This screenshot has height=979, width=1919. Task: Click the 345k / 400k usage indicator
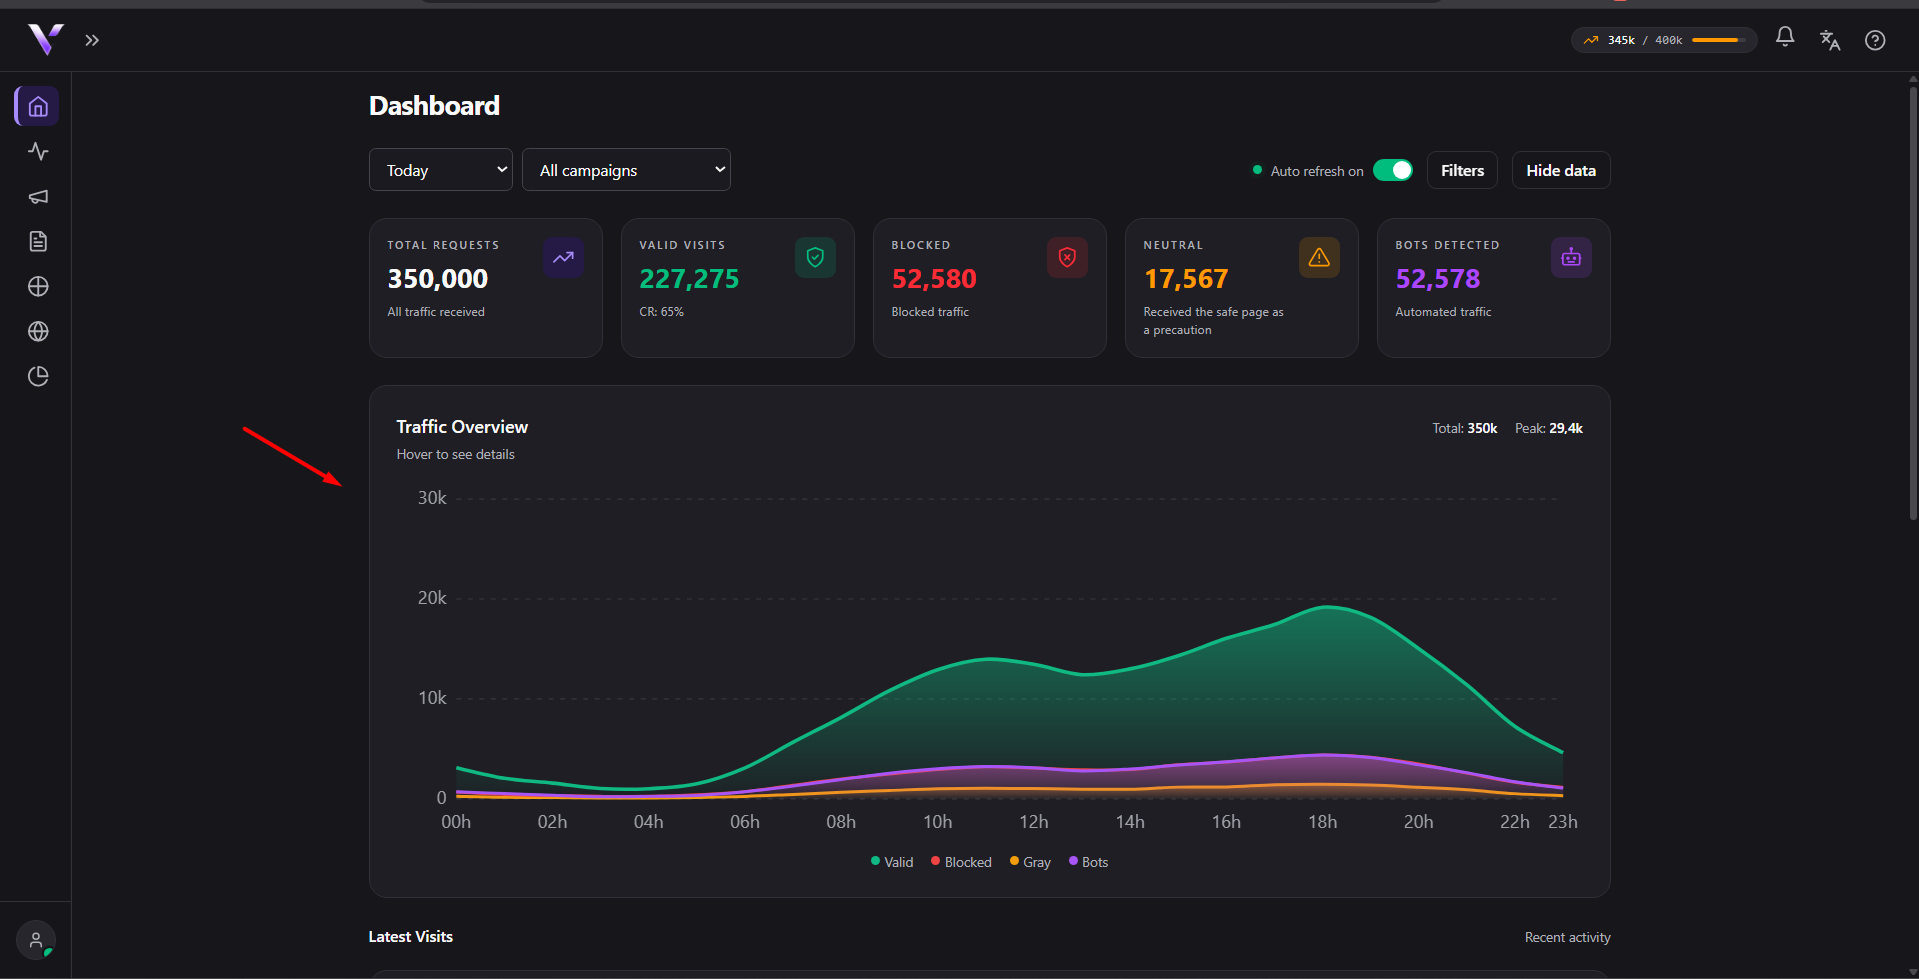[x=1664, y=40]
